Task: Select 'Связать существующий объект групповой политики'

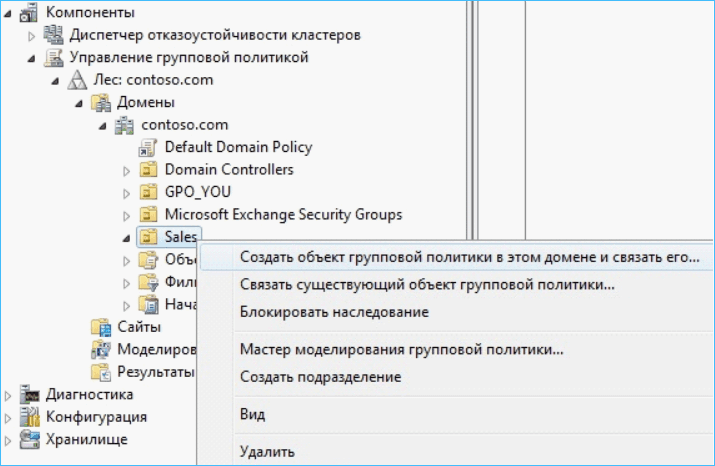Action: tap(427, 285)
